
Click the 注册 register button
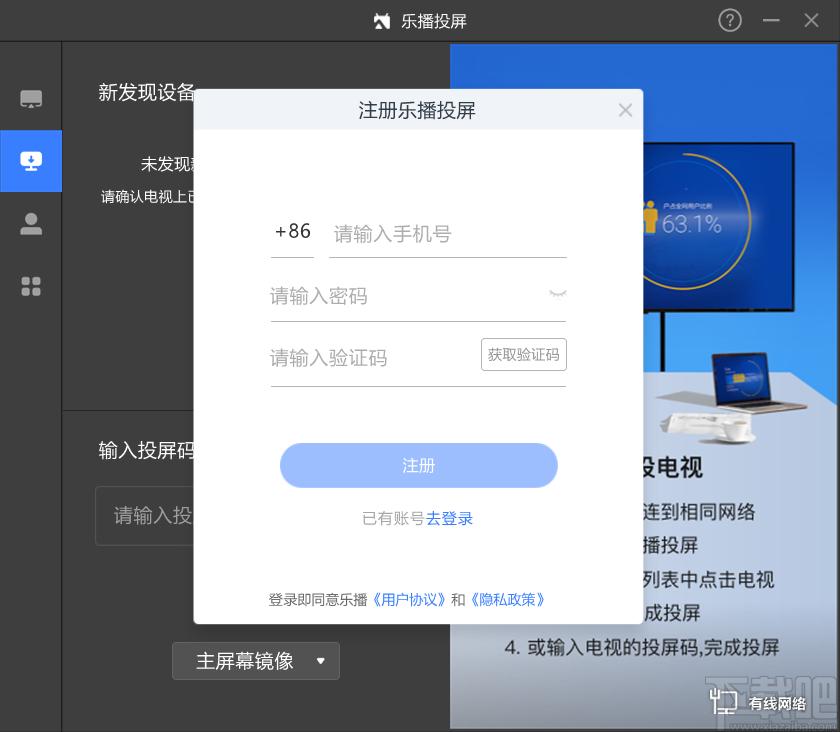point(419,465)
